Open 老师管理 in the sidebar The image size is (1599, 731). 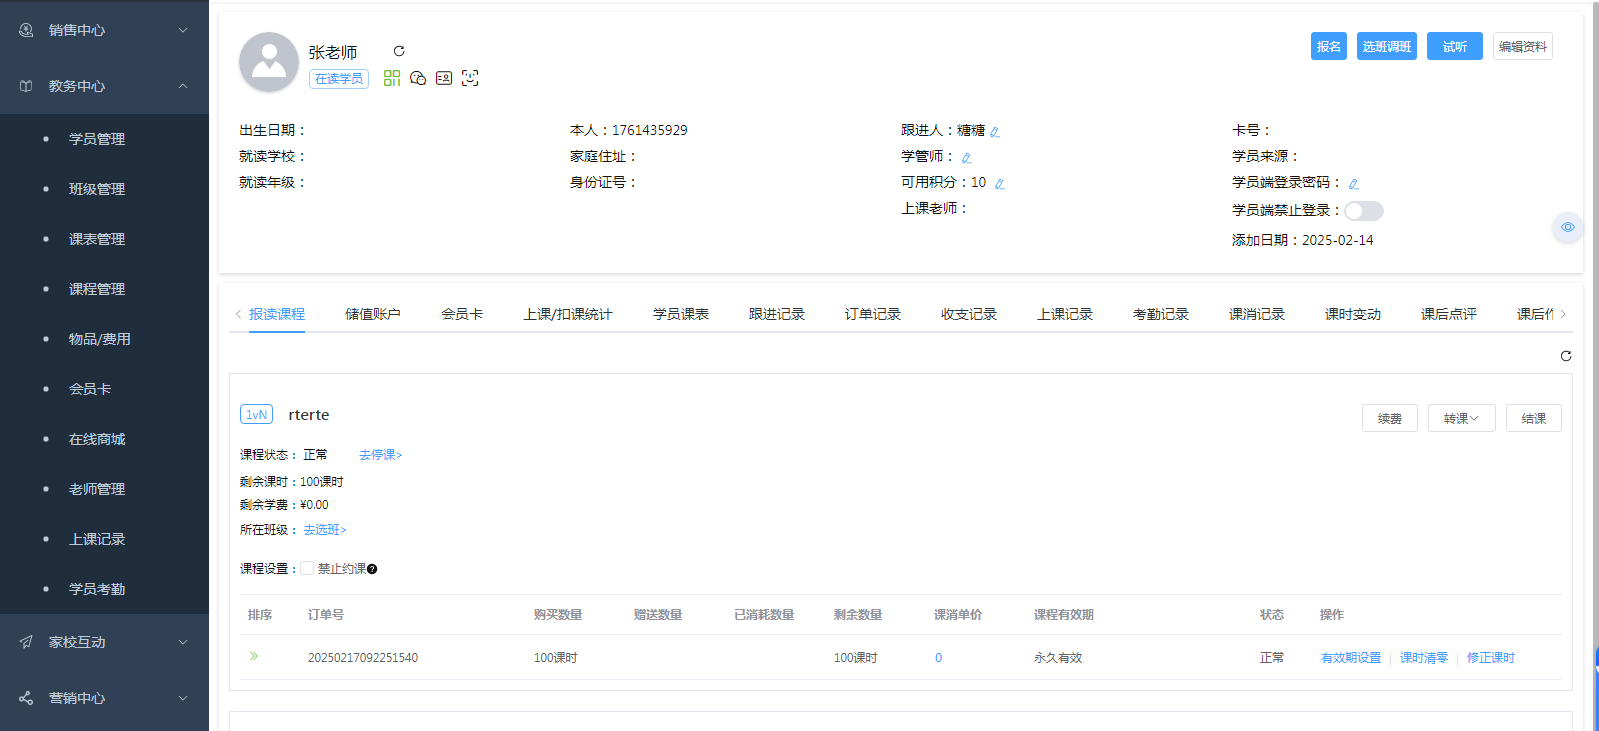coord(97,489)
